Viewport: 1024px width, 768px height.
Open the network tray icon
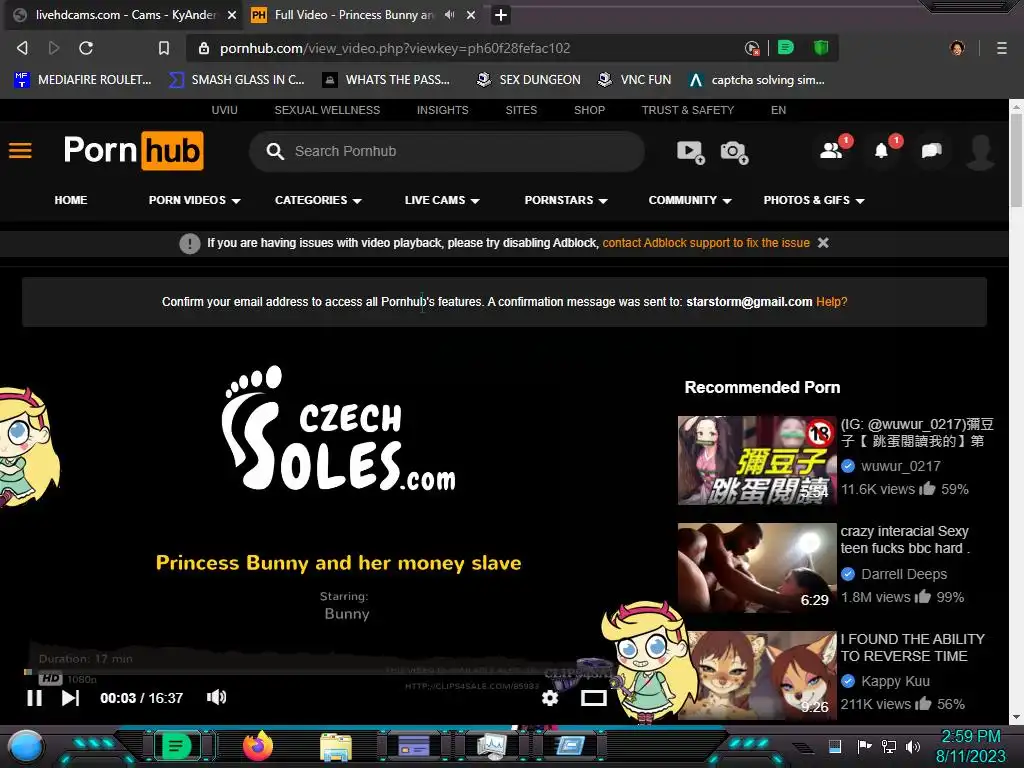pos(889,746)
